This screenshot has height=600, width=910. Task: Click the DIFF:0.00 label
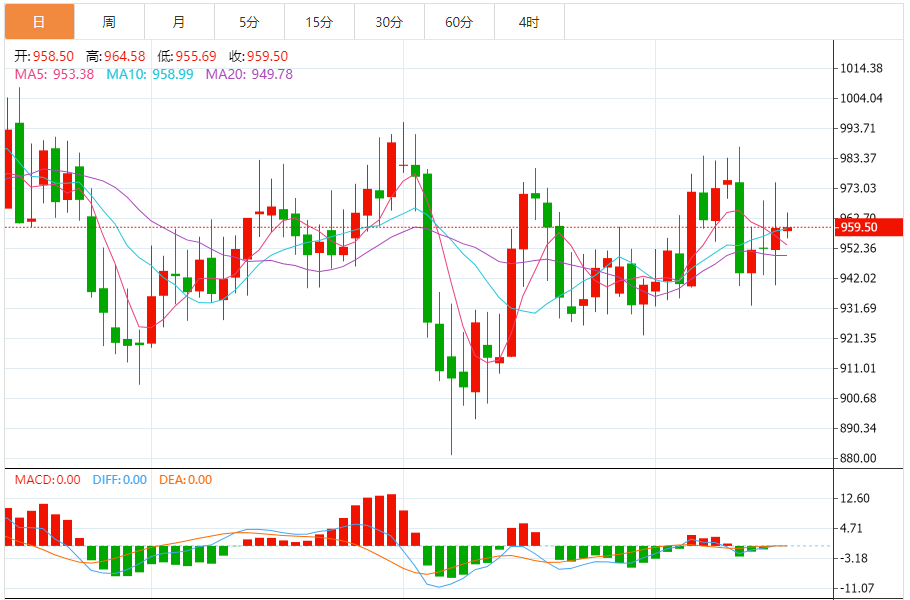coord(120,480)
